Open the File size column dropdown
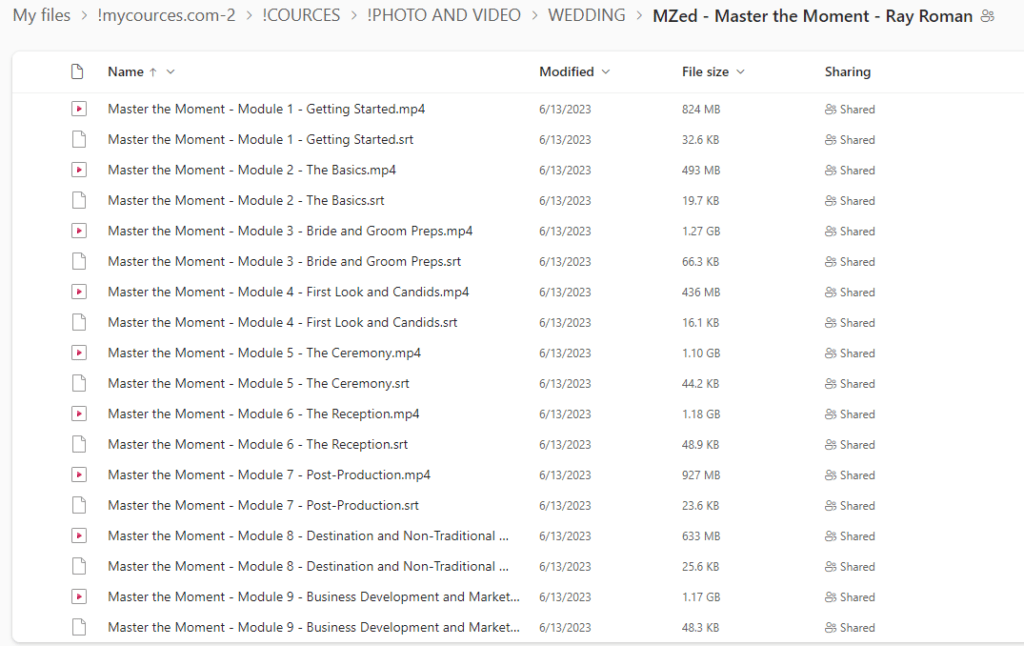Viewport: 1024px width, 646px height. click(740, 72)
